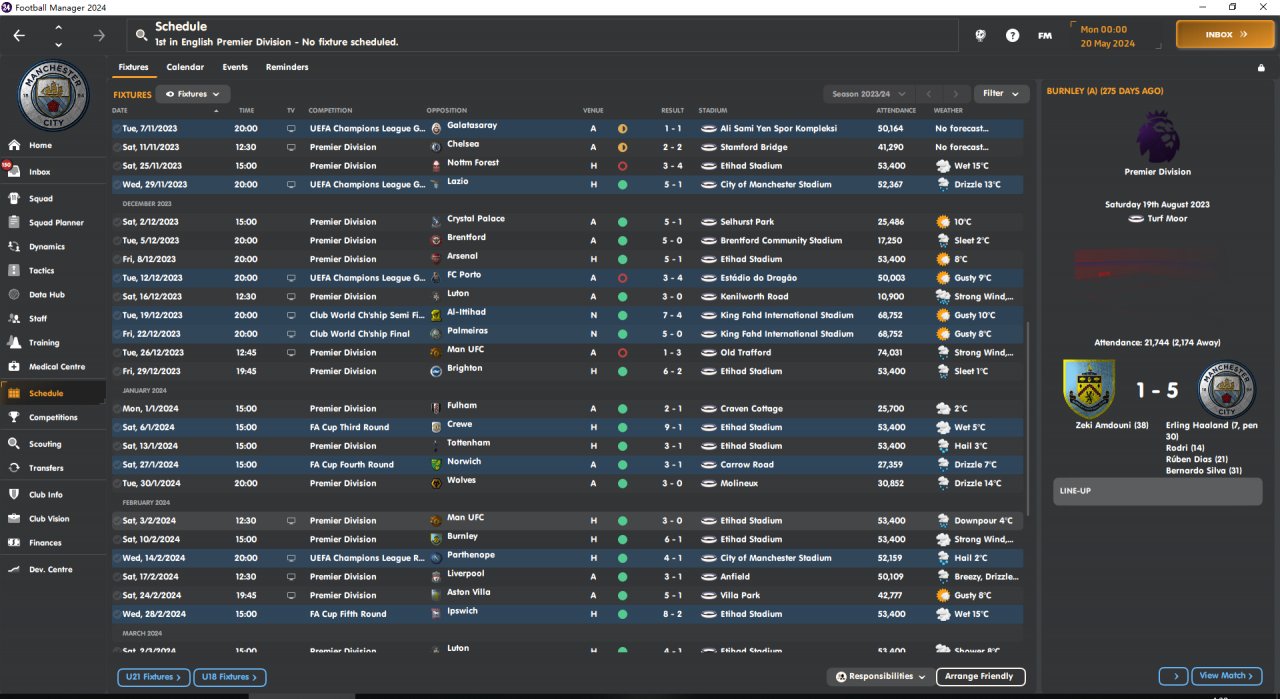Click the Data Hub icon in sidebar
Viewport: 1280px width, 699px height.
click(x=14, y=295)
